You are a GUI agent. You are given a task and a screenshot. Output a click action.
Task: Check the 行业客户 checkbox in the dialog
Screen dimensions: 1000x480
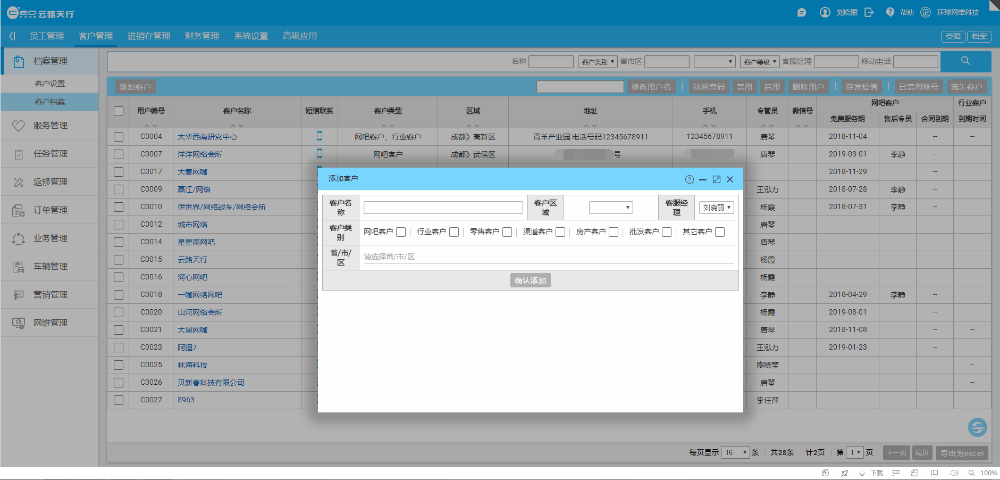point(453,232)
